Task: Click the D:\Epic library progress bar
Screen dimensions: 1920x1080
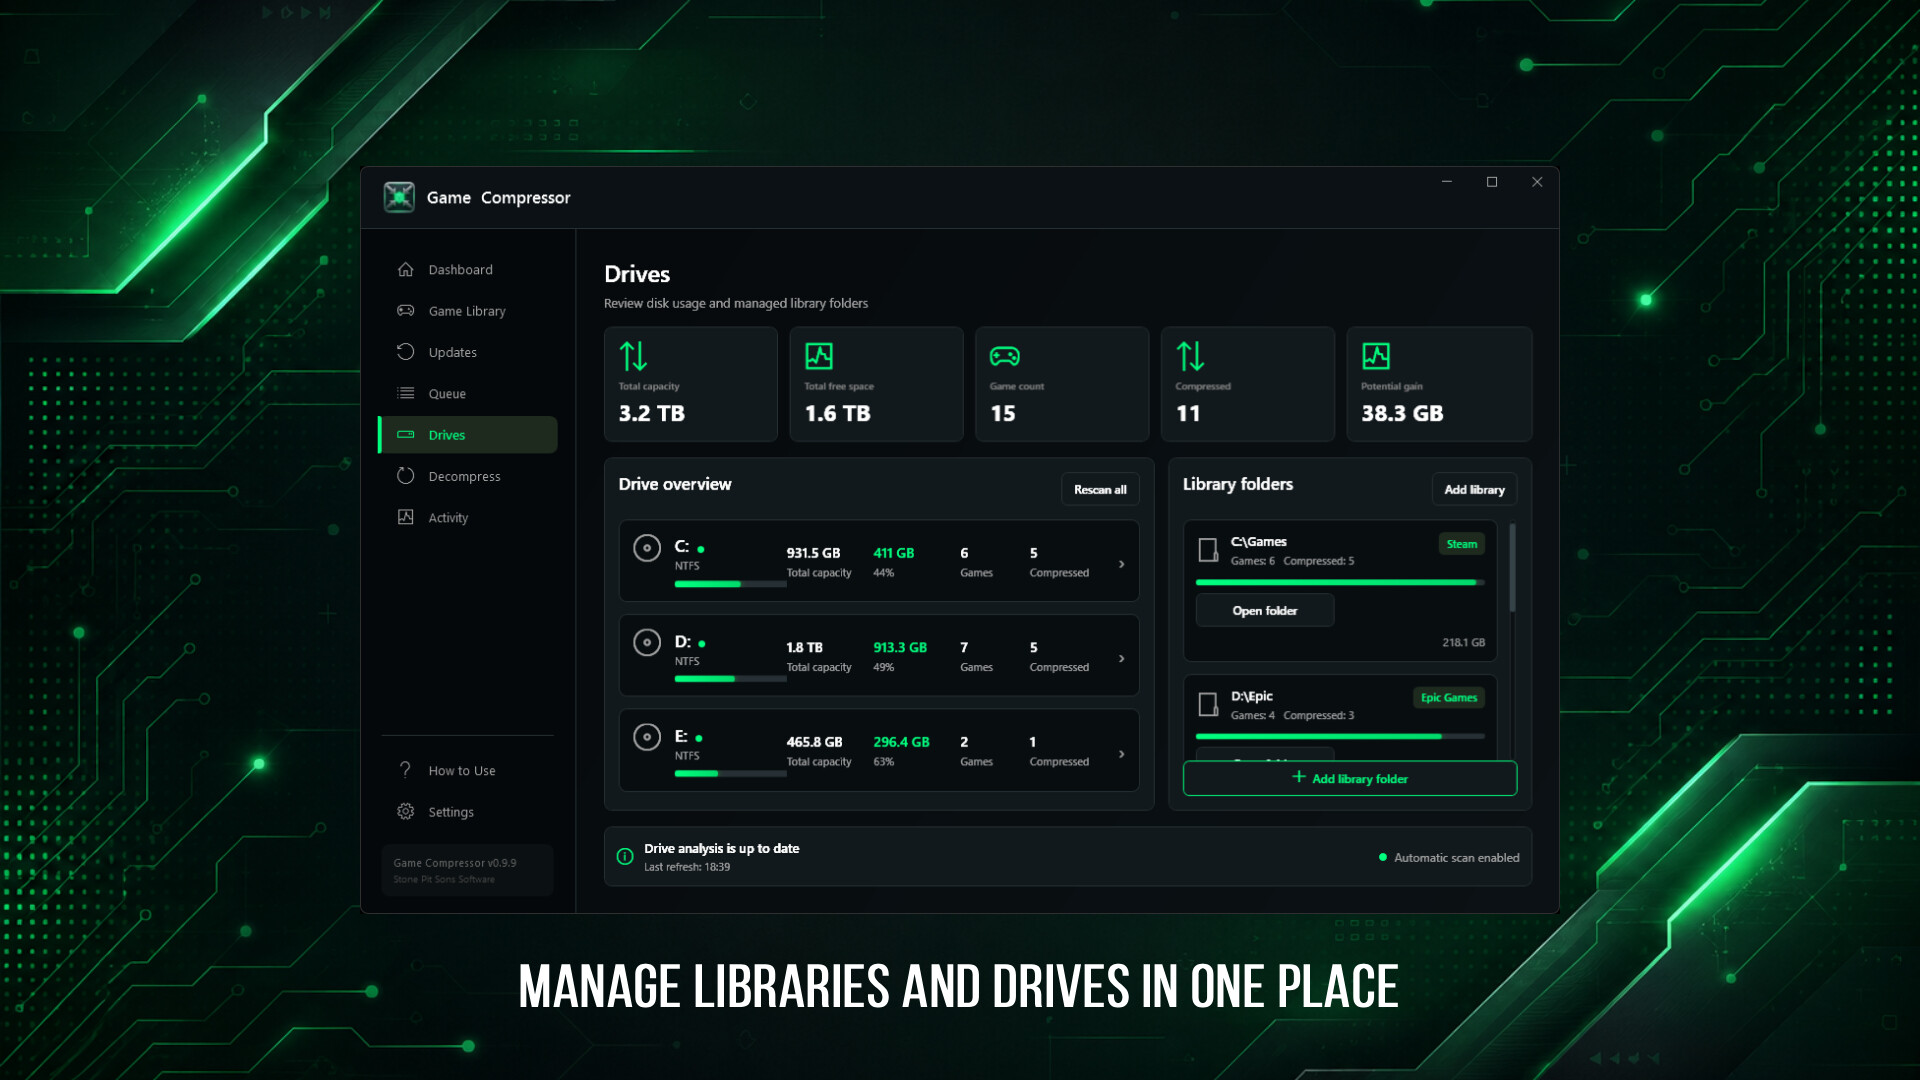Action: click(x=1340, y=736)
